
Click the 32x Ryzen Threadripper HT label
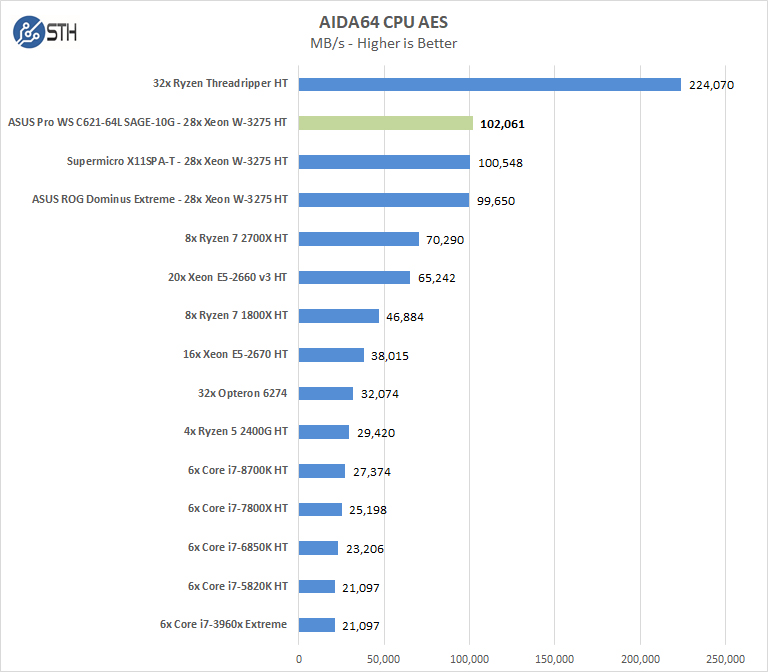pos(220,83)
